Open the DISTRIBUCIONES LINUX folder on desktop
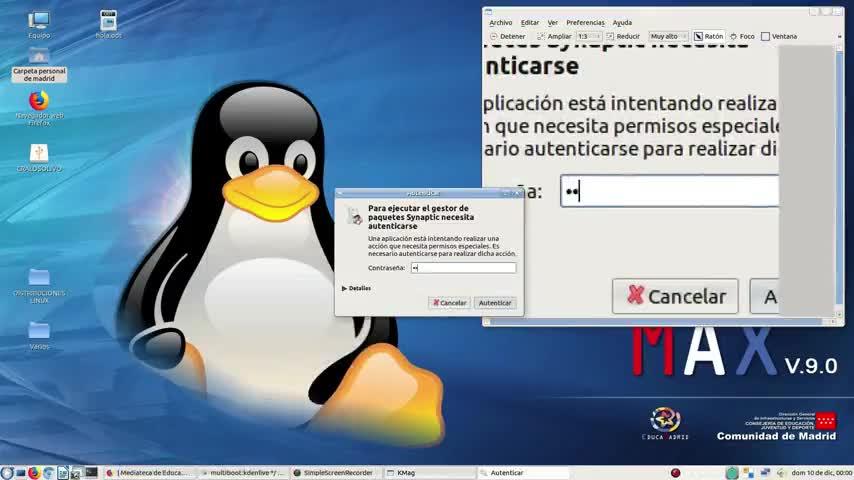Viewport: 854px width, 480px height. (39, 285)
